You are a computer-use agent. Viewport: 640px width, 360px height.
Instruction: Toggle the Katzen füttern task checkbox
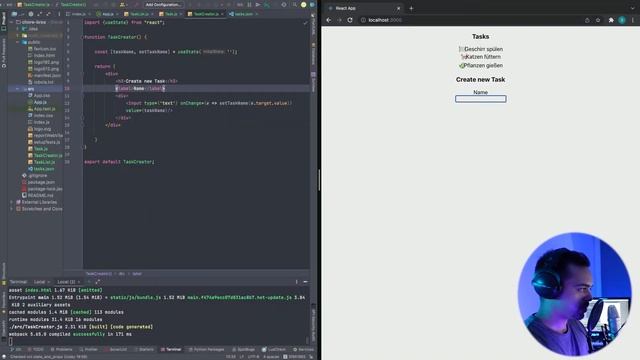[463, 57]
